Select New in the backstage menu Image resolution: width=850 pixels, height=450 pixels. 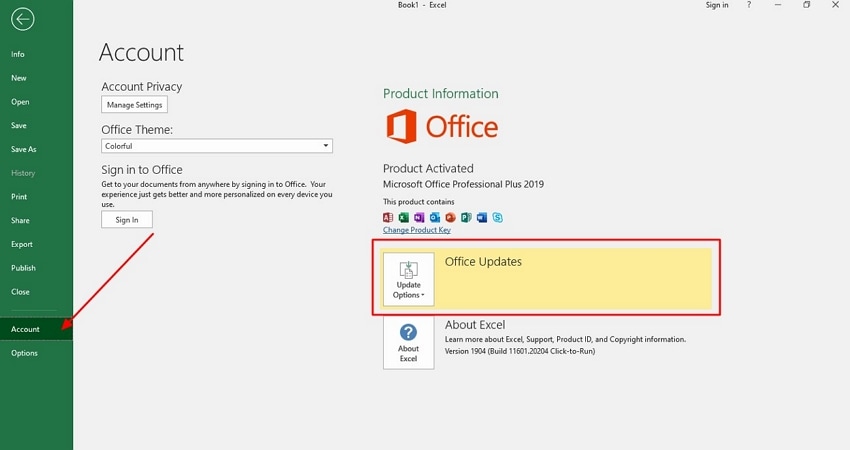pos(18,78)
